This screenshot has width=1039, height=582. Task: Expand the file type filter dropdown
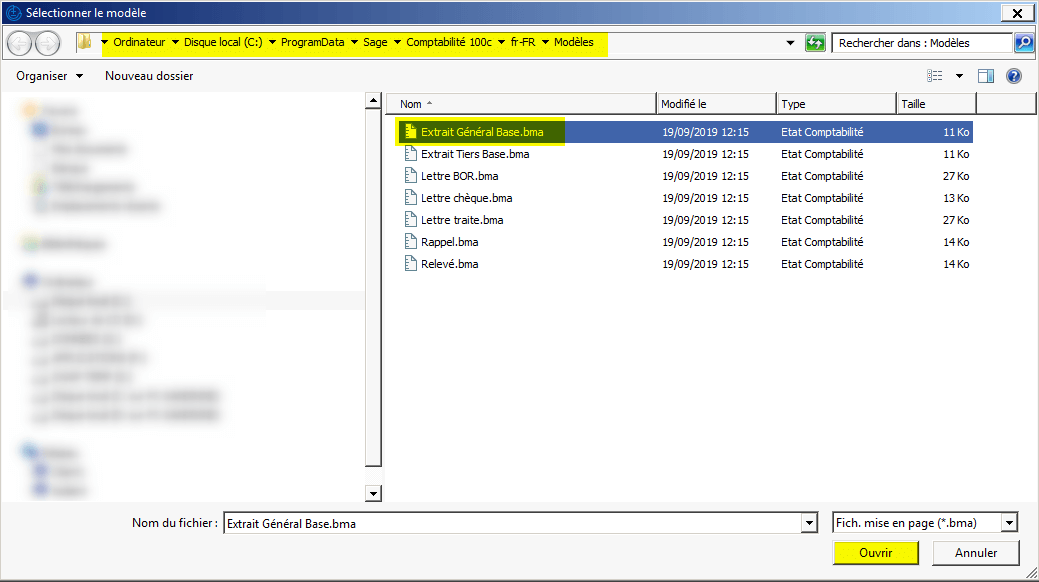(1009, 523)
